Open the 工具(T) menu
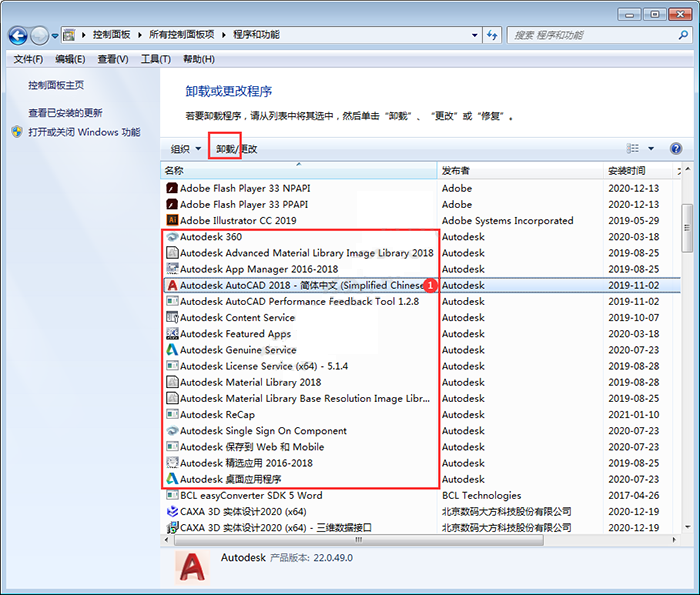This screenshot has height=595, width=700. (155, 59)
